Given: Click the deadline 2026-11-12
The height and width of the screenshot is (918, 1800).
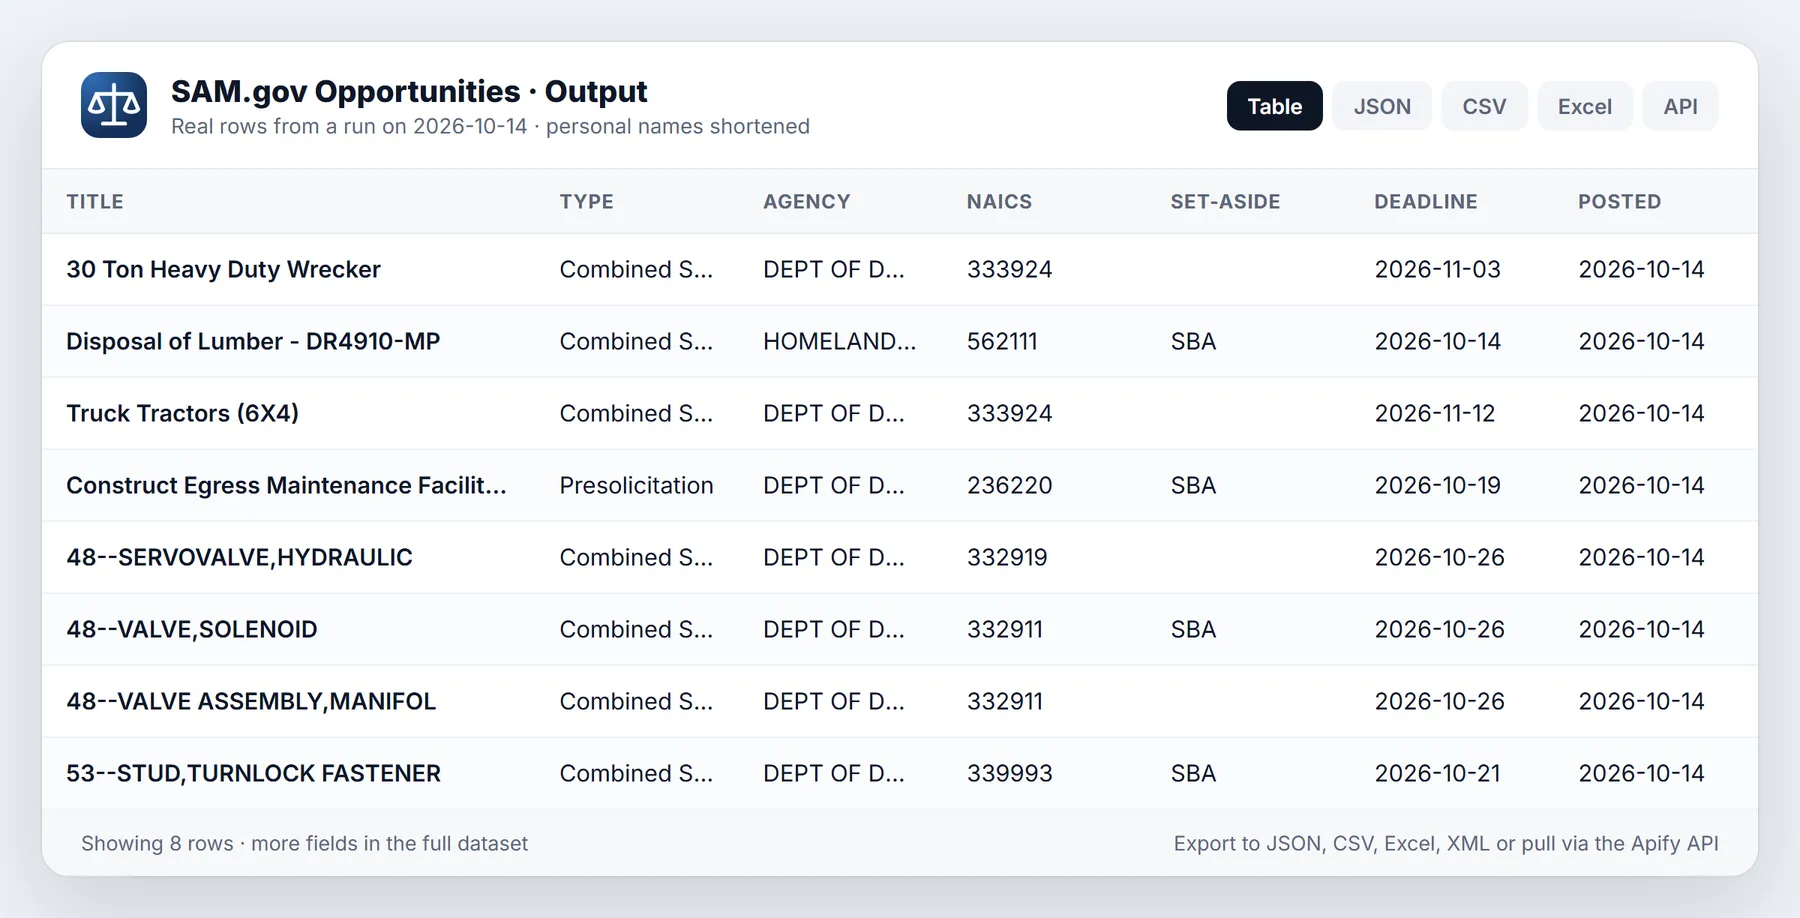Looking at the screenshot, I should [x=1434, y=413].
